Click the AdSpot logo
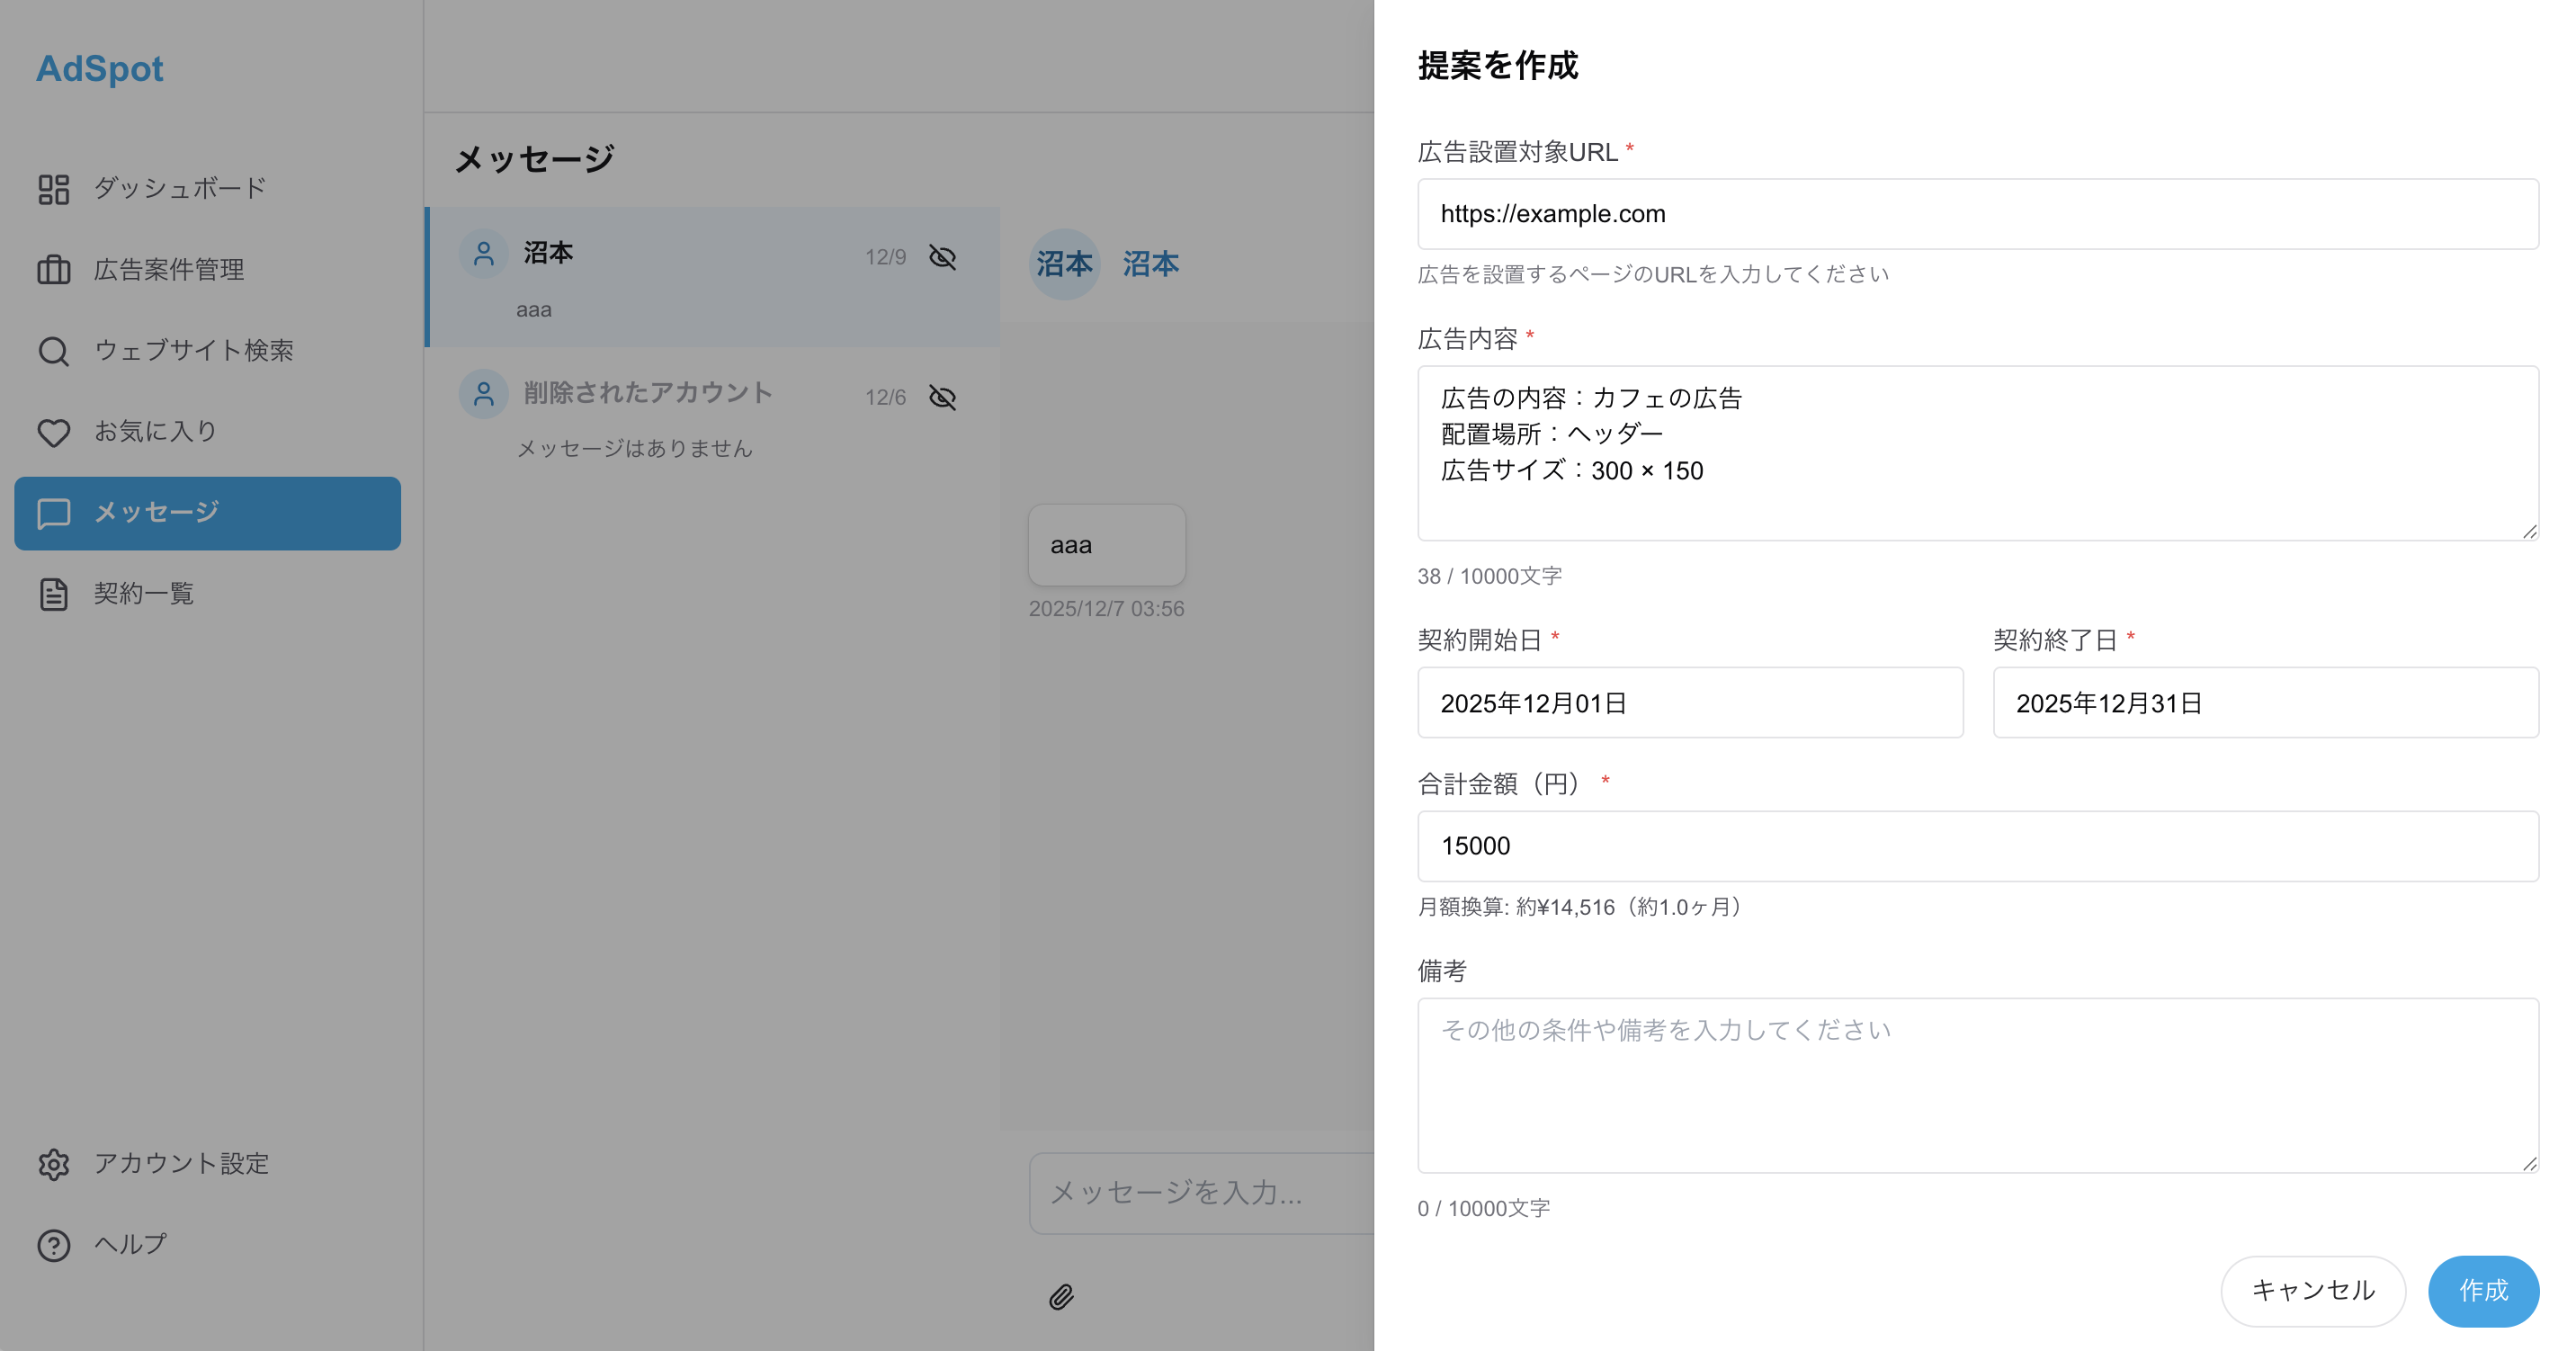The height and width of the screenshot is (1351, 2576). 99,68
